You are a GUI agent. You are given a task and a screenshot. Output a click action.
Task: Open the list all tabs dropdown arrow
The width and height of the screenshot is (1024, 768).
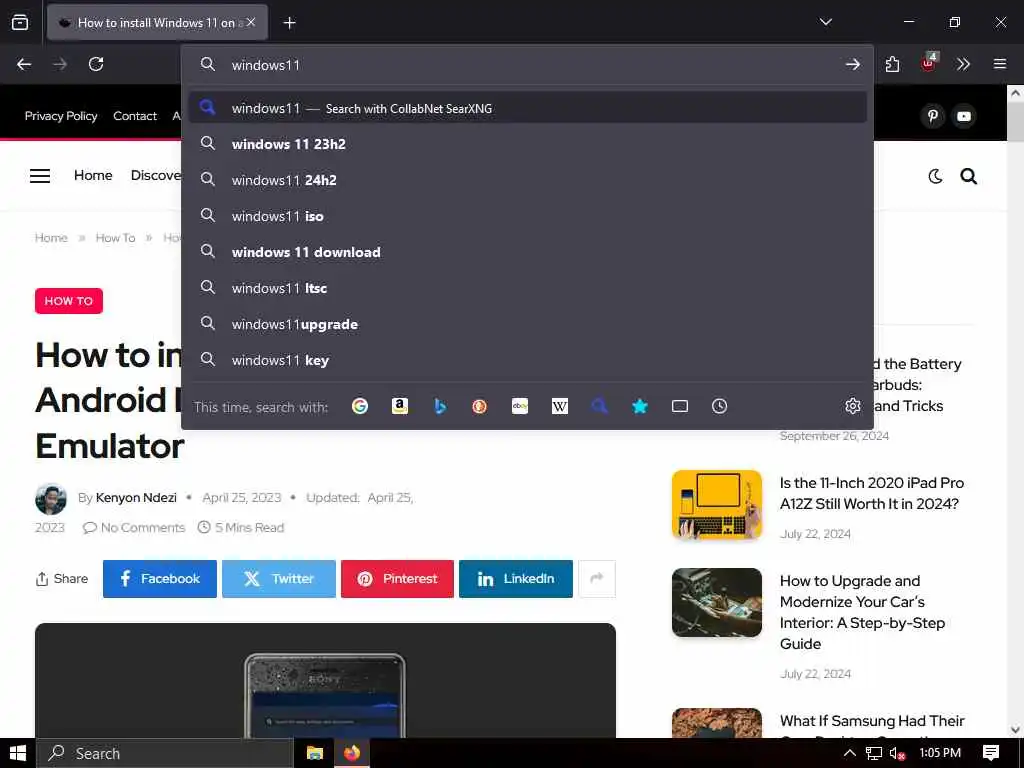pyautogui.click(x=825, y=22)
